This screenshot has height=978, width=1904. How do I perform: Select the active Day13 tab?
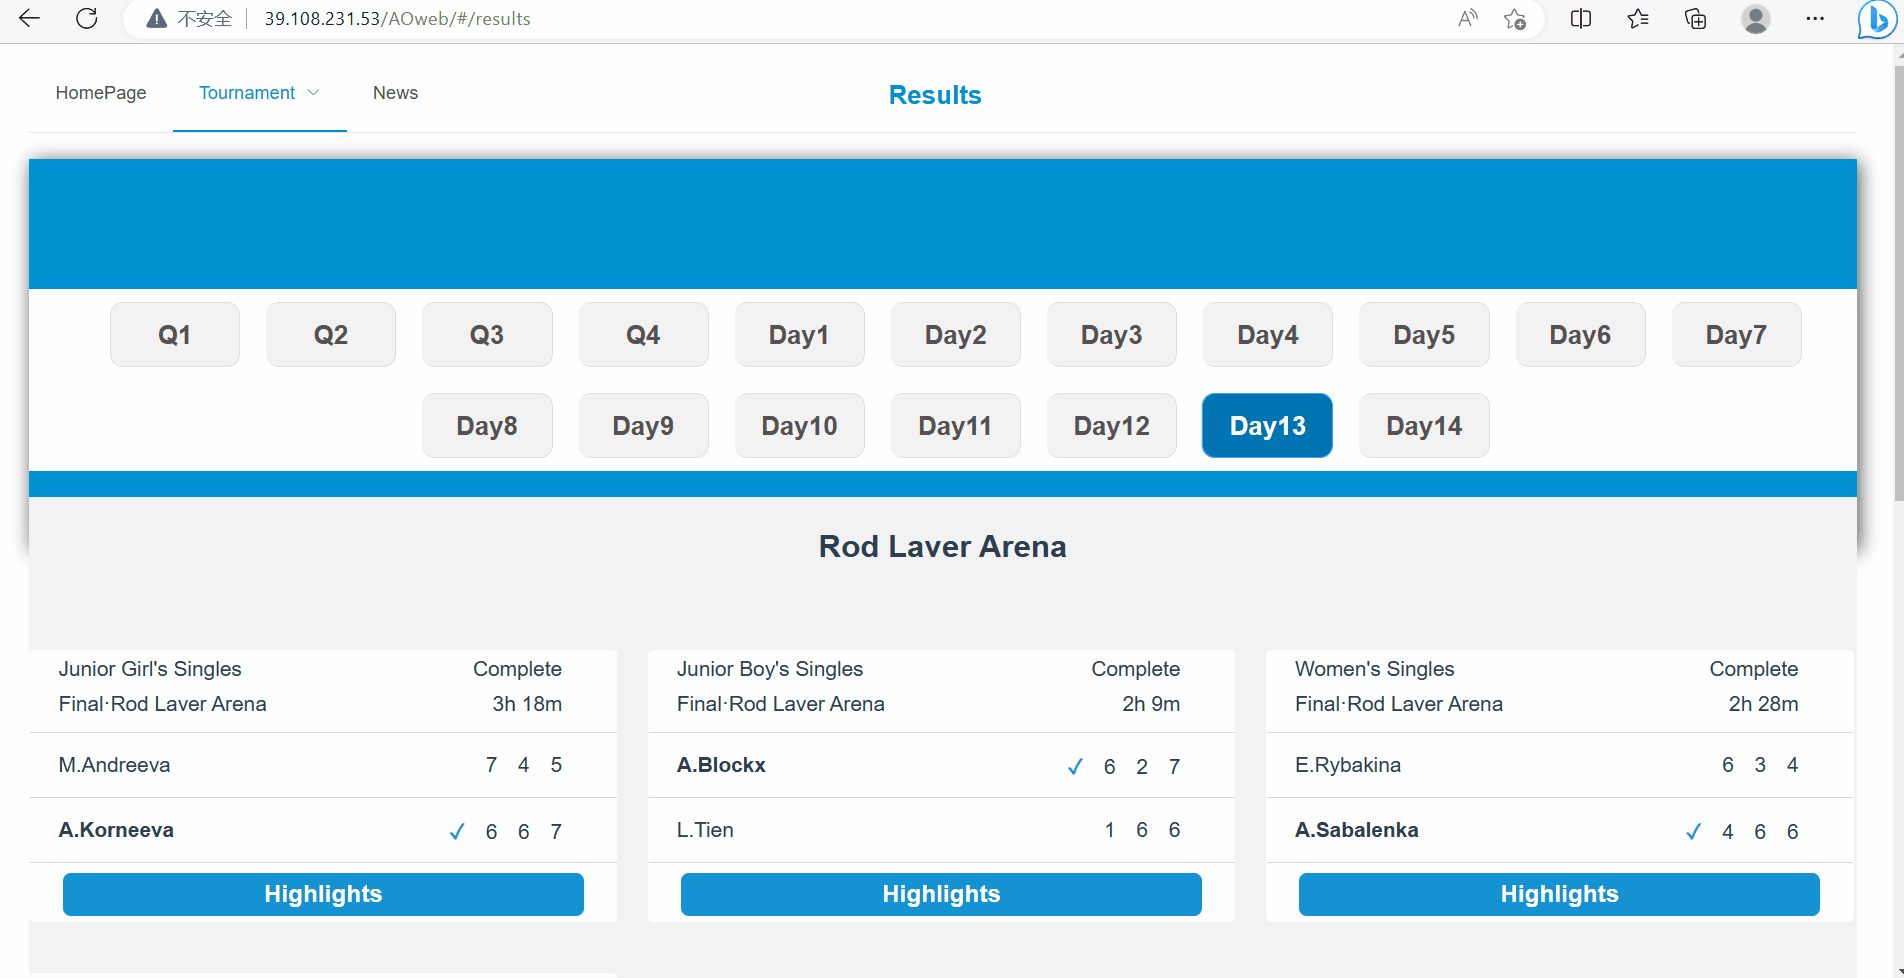coord(1268,425)
